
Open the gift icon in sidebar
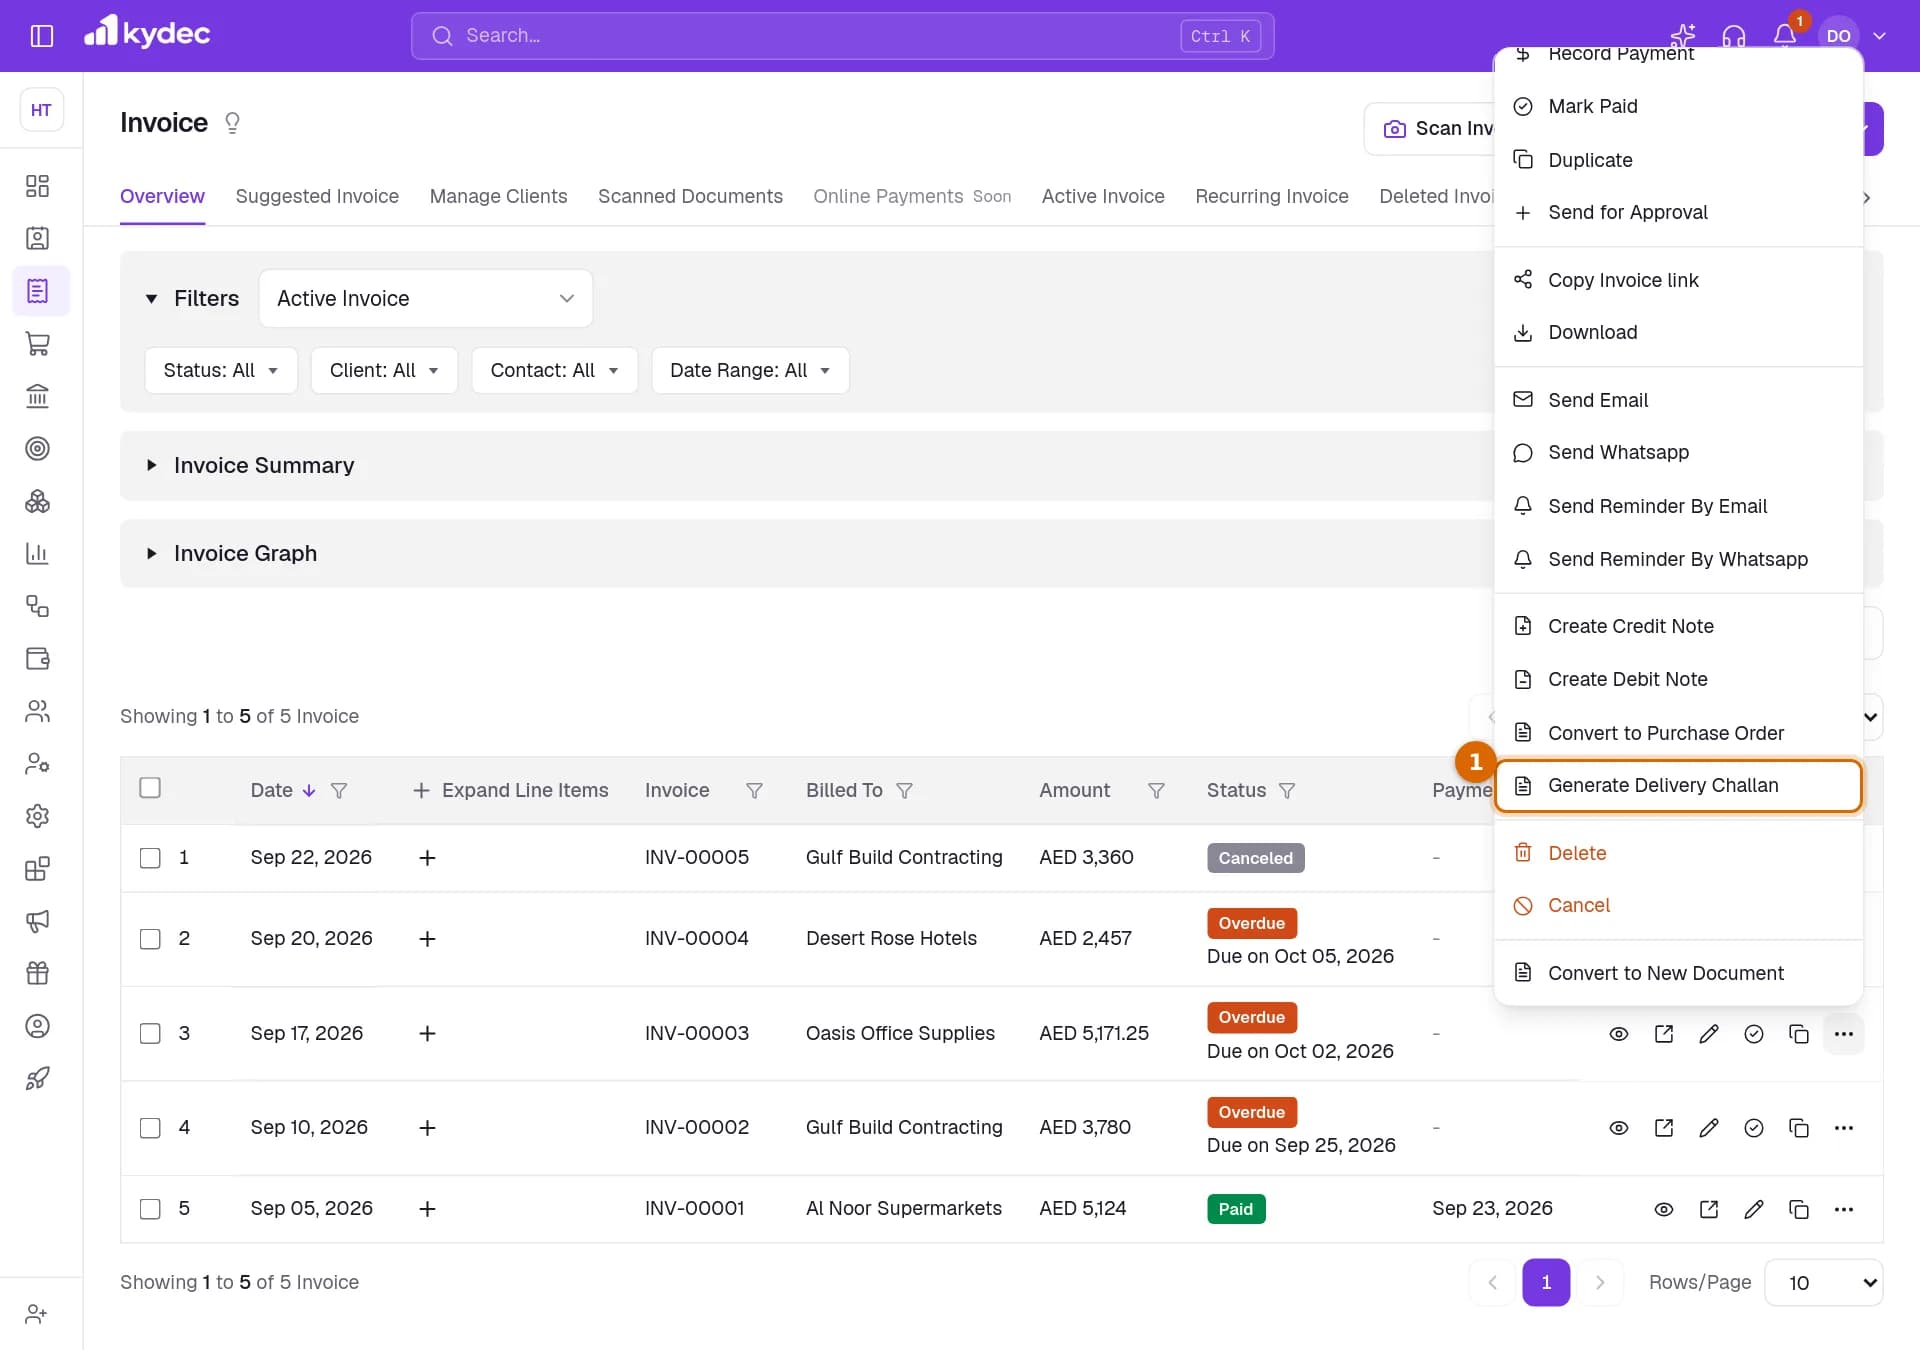coord(38,973)
